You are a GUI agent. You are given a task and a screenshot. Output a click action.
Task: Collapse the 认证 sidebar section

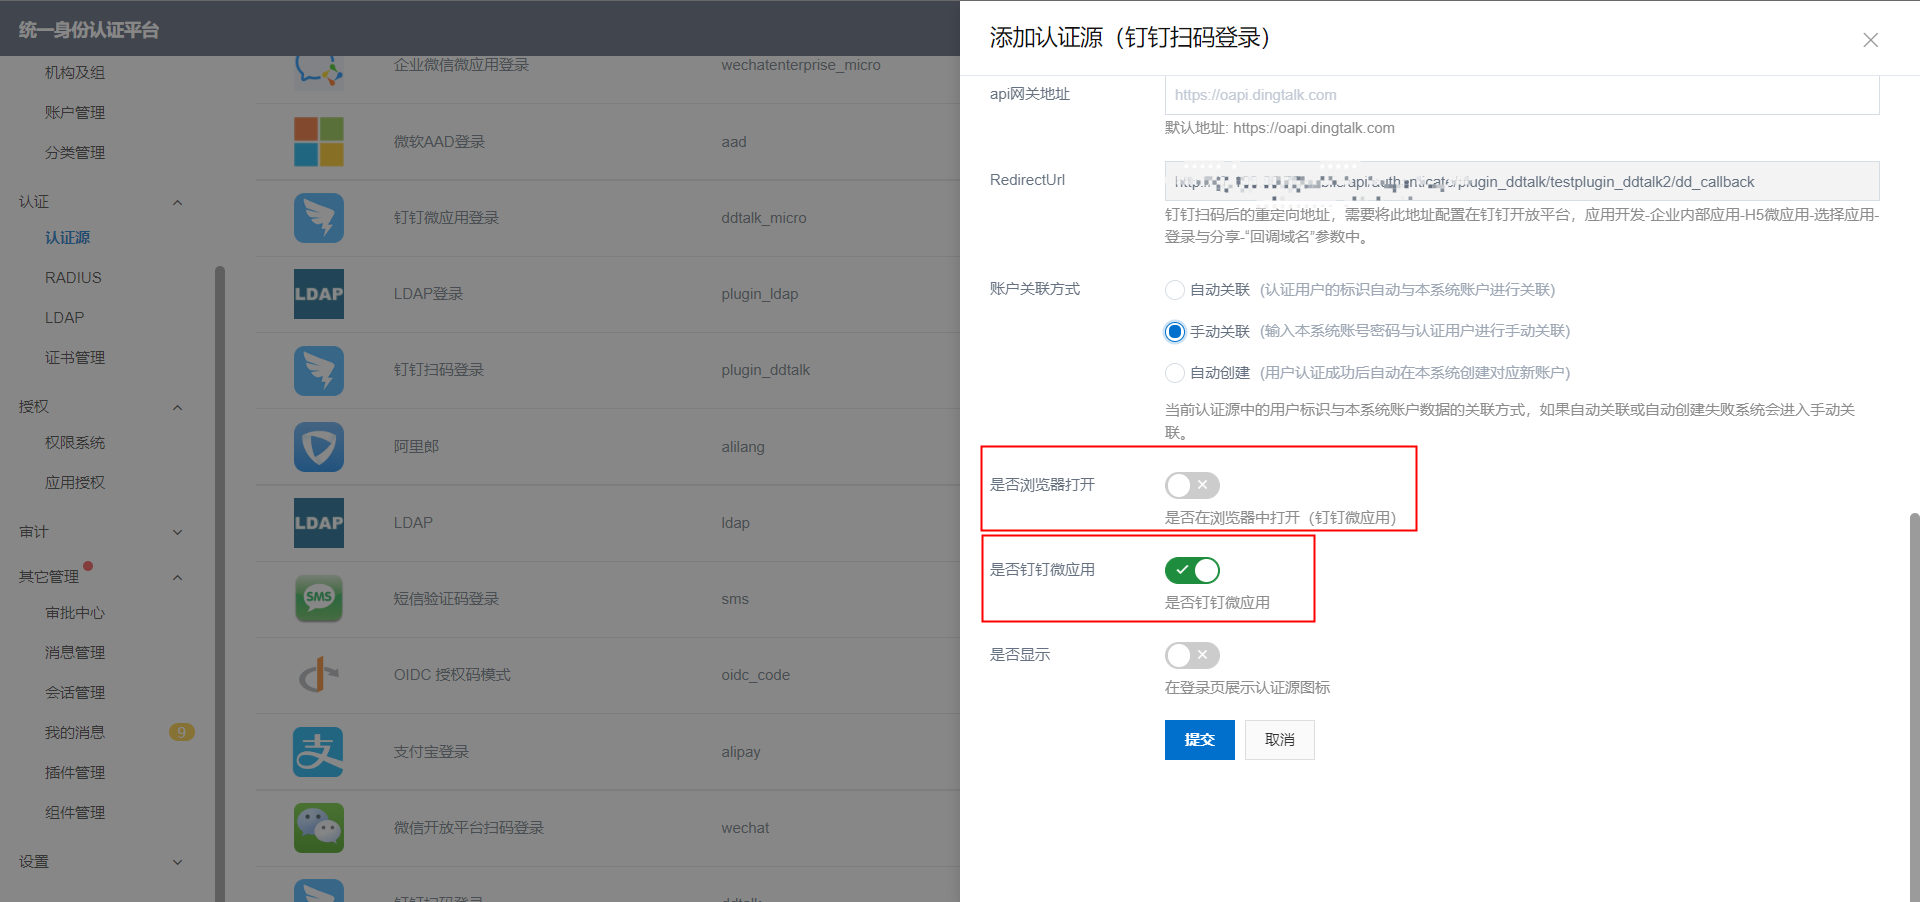(177, 202)
